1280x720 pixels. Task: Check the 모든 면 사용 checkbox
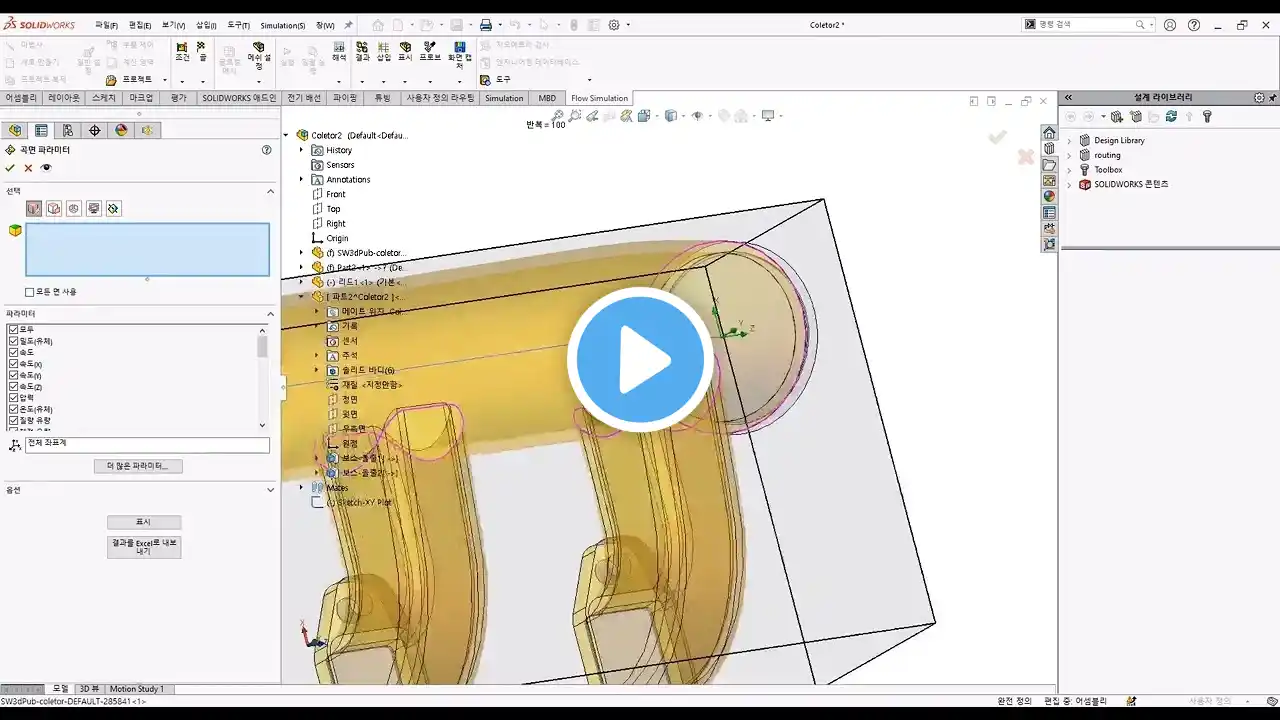pos(29,292)
